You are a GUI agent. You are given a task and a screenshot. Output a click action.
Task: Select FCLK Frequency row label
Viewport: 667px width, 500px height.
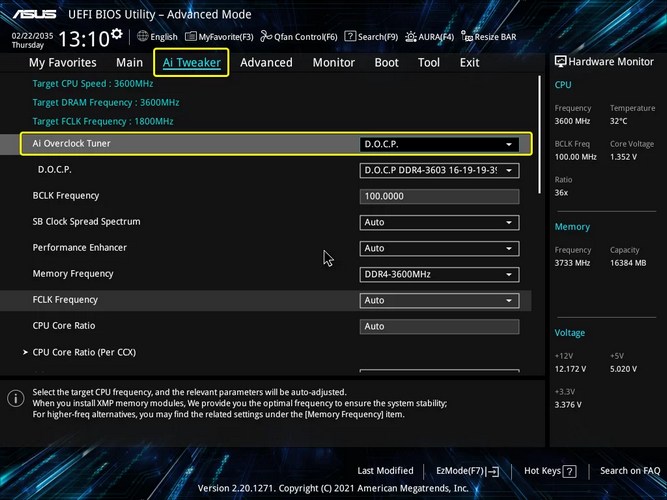pyautogui.click(x=65, y=300)
